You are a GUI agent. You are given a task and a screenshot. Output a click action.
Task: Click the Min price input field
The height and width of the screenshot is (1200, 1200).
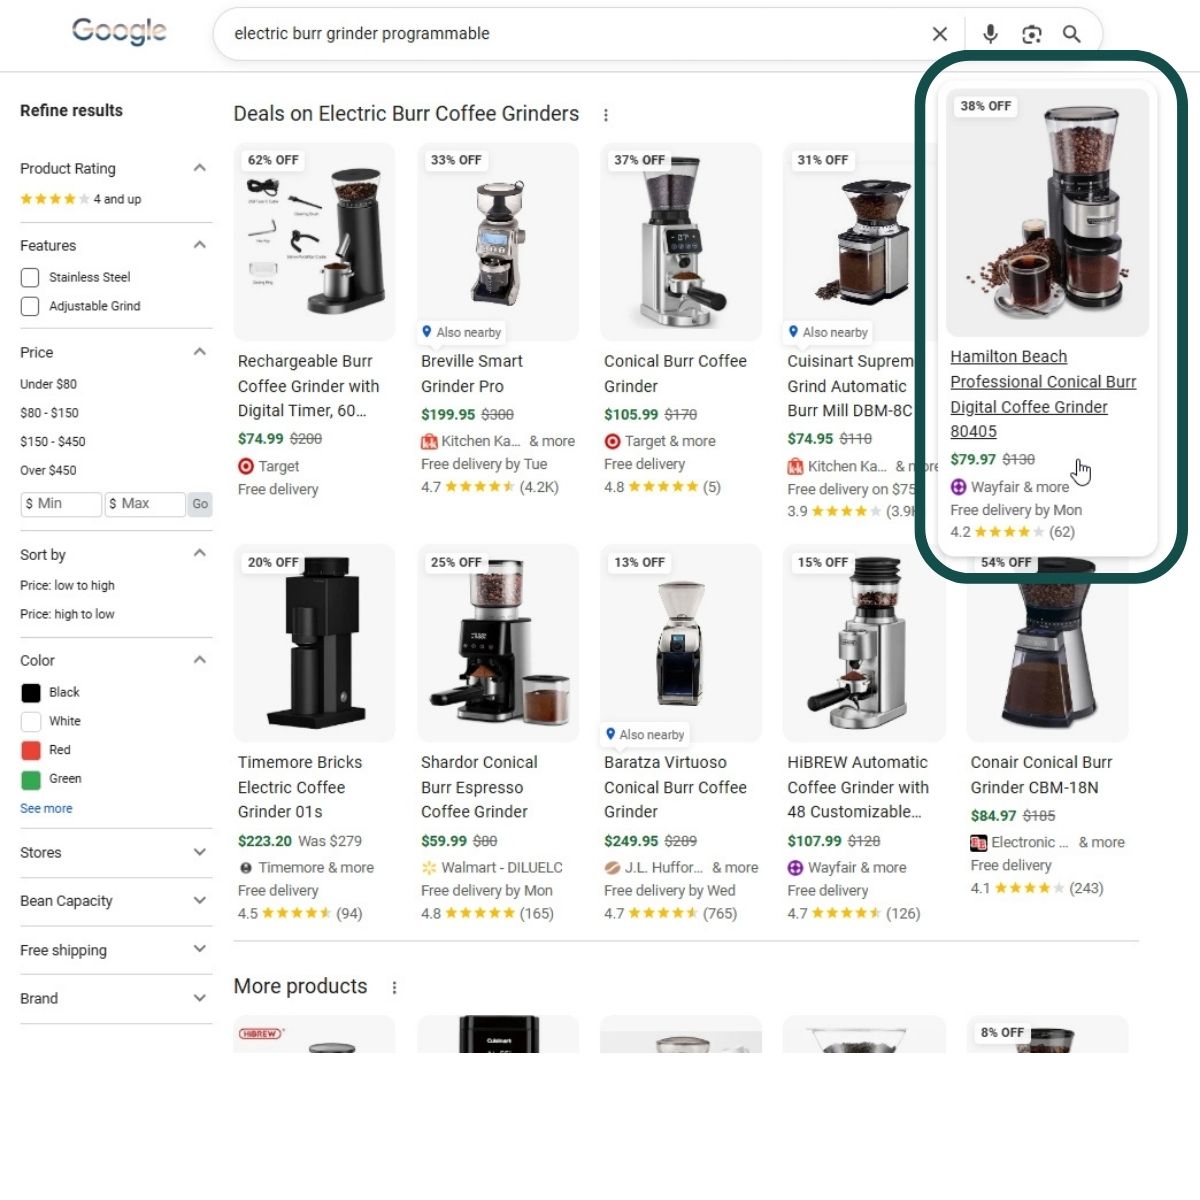(61, 504)
